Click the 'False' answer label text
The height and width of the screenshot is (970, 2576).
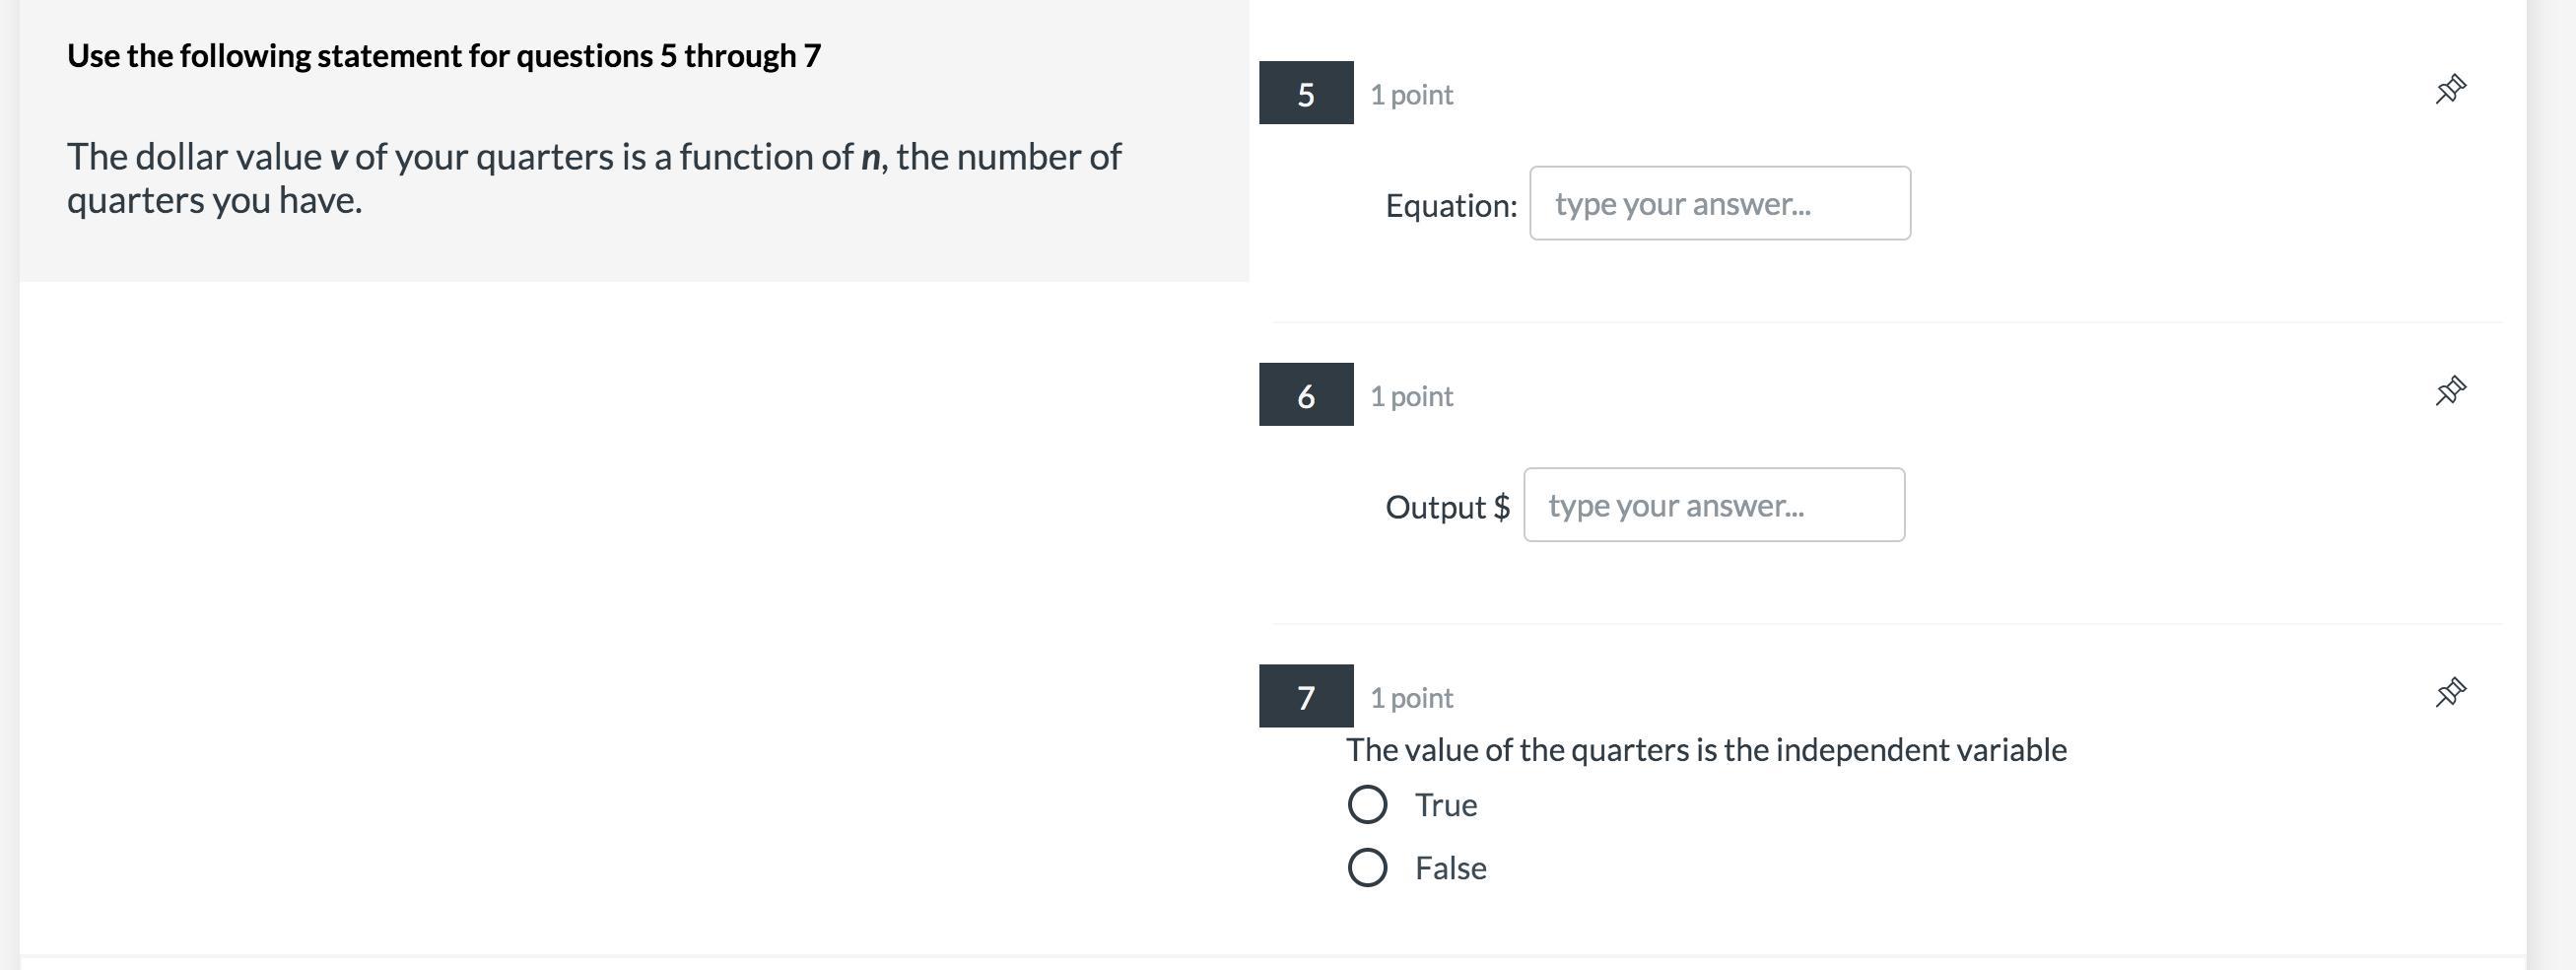pos(1450,869)
